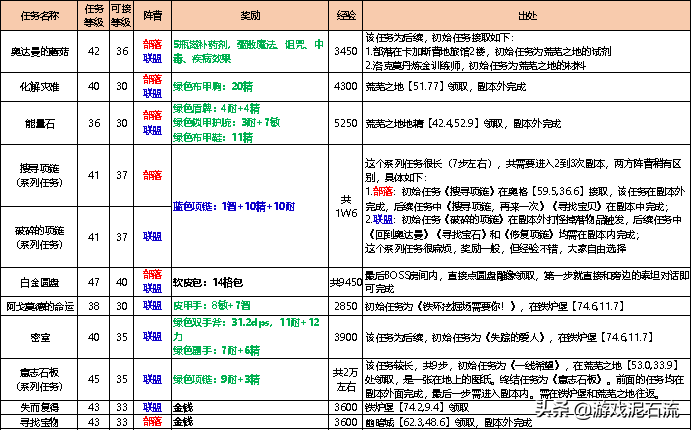Click the experience value 3900

(x=346, y=337)
